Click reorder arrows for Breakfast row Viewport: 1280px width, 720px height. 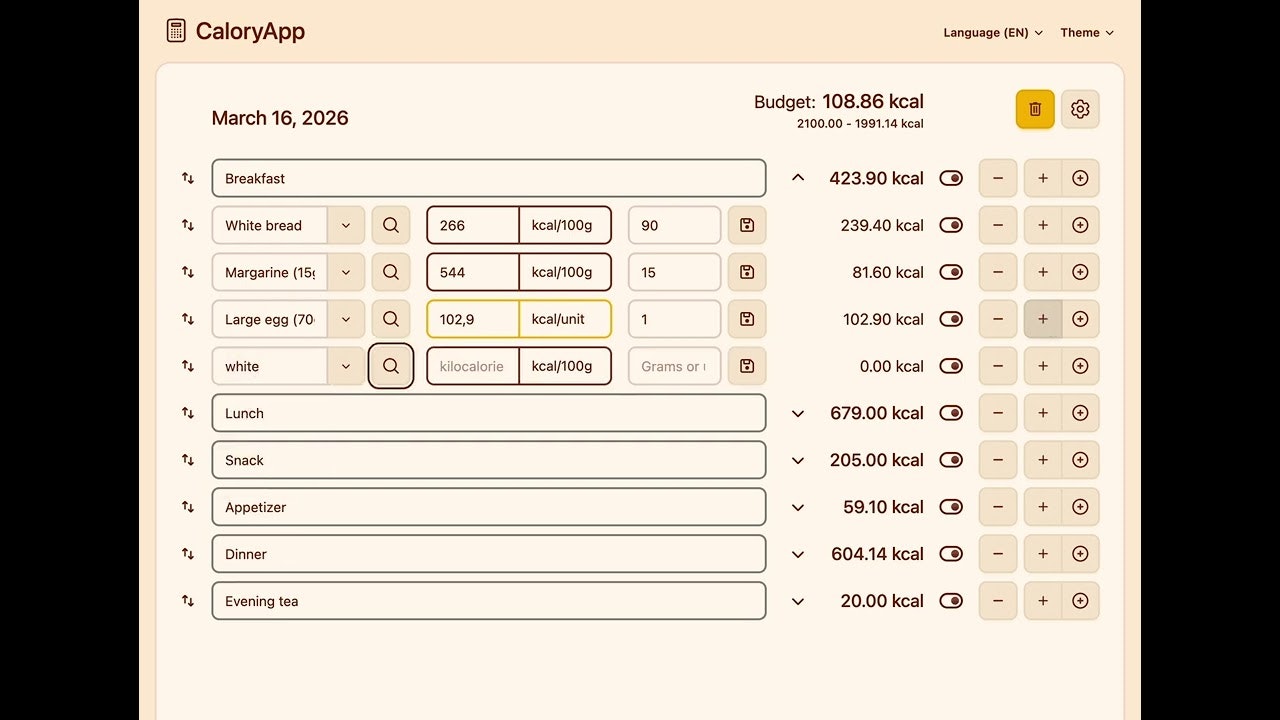click(x=188, y=178)
